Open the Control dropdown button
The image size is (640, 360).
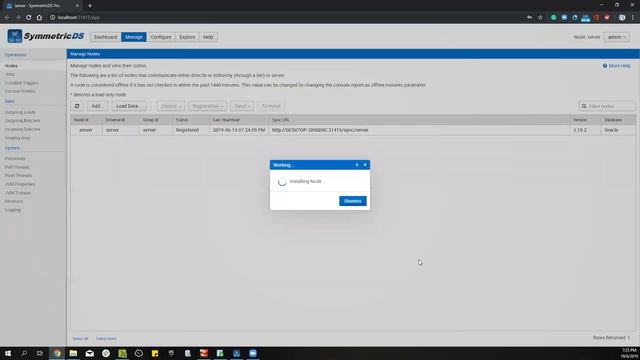click(171, 106)
